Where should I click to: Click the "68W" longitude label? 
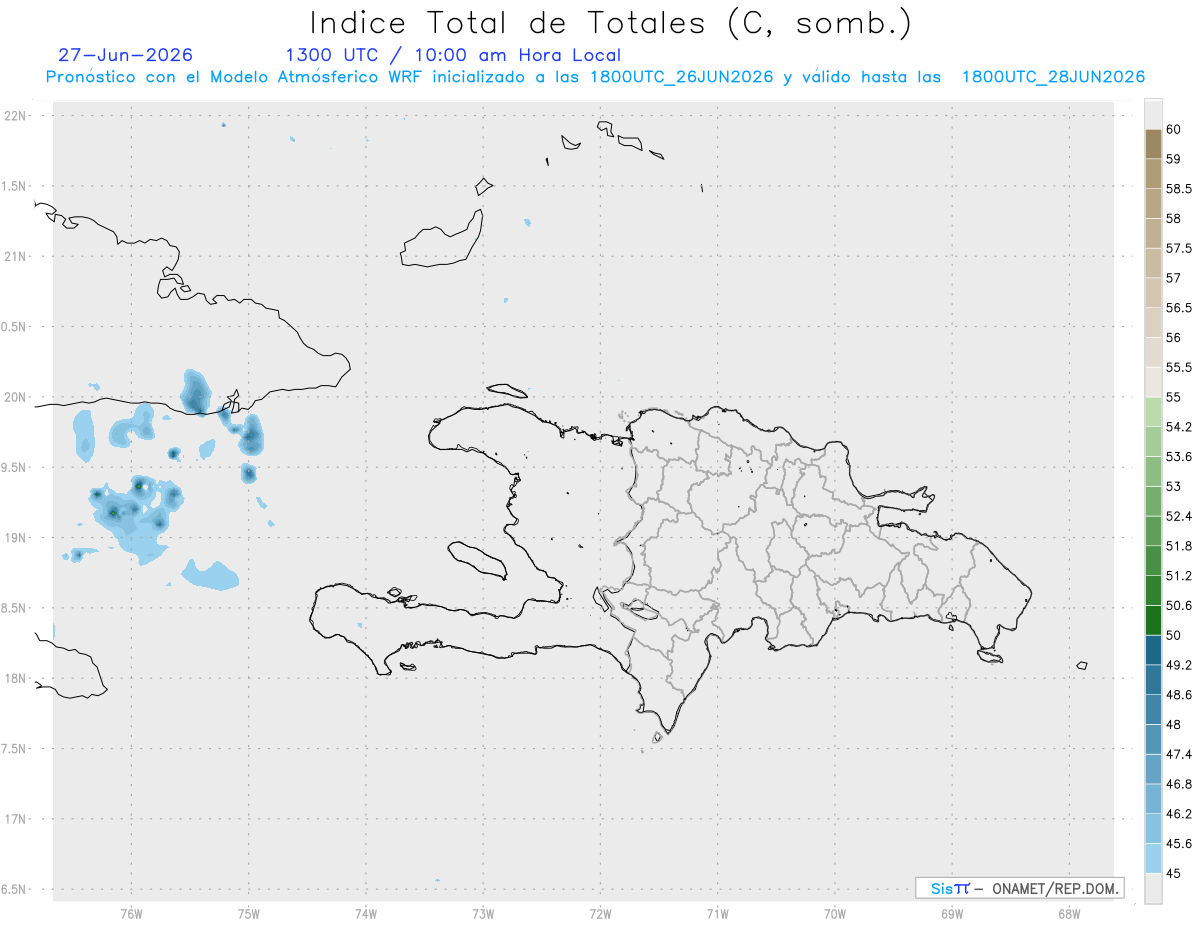[1069, 914]
